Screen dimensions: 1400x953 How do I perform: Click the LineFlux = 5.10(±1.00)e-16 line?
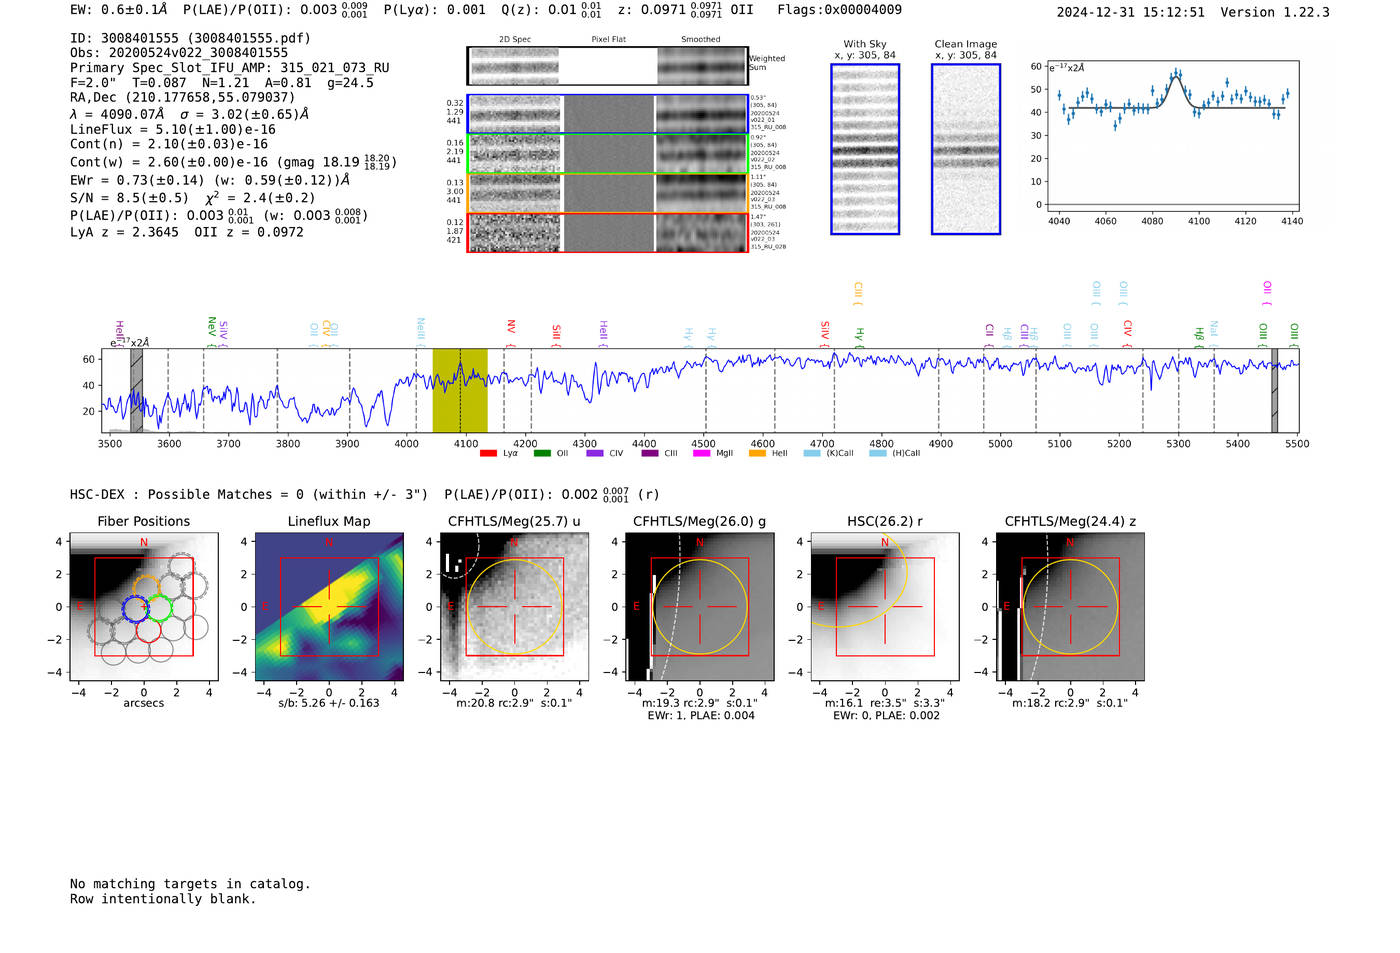173,129
